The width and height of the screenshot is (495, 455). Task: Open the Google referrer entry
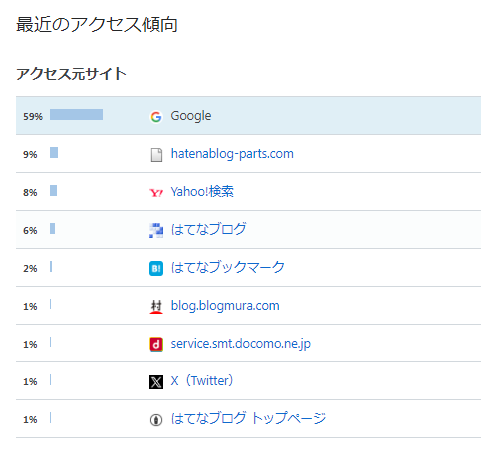point(191,116)
